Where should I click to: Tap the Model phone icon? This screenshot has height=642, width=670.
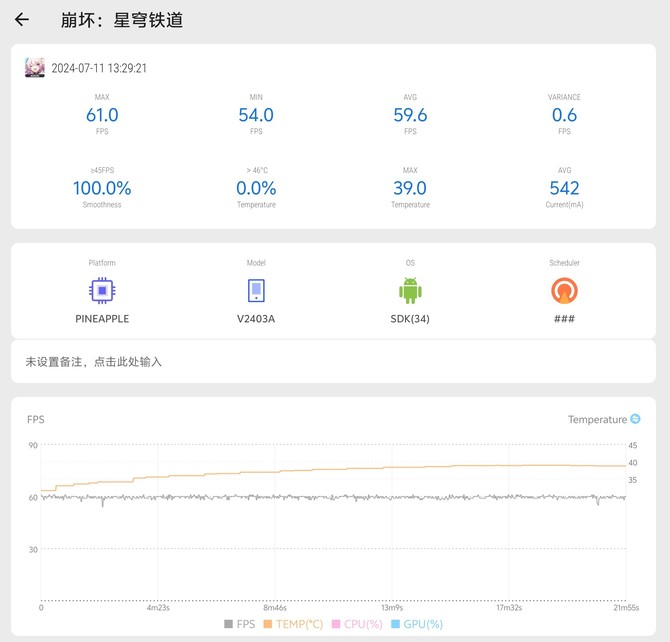[256, 291]
